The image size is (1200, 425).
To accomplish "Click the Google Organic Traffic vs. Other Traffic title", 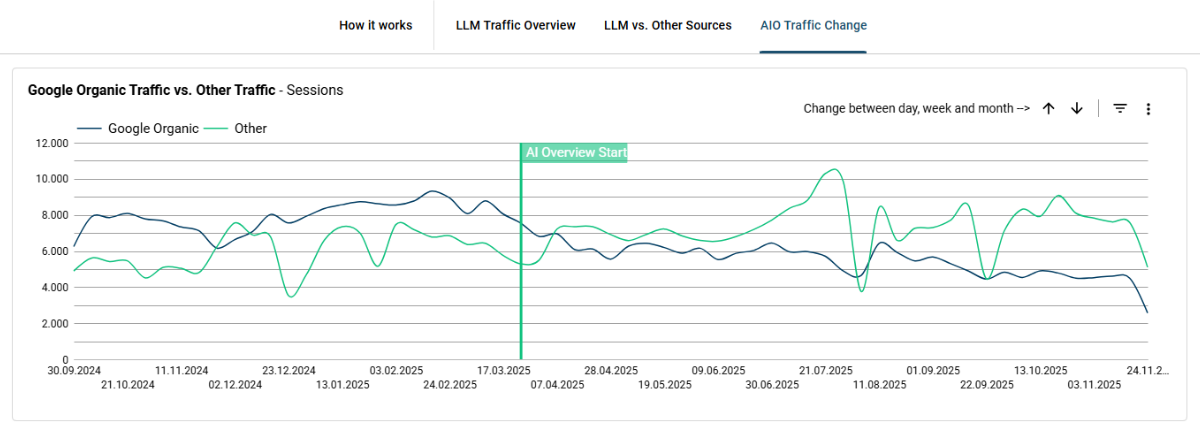I will [151, 90].
